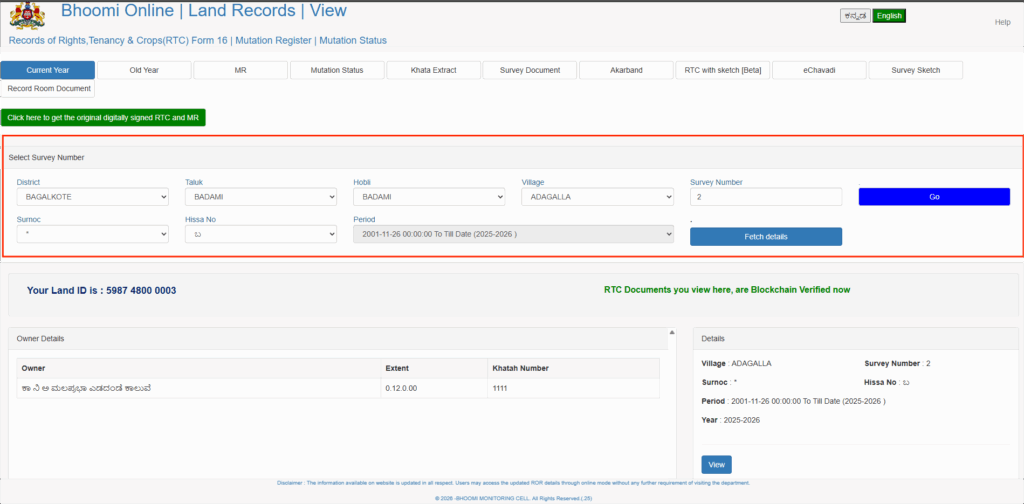Viewport: 1024px width, 504px height.
Task: Open the Surnoc dropdown
Action: pos(93,234)
